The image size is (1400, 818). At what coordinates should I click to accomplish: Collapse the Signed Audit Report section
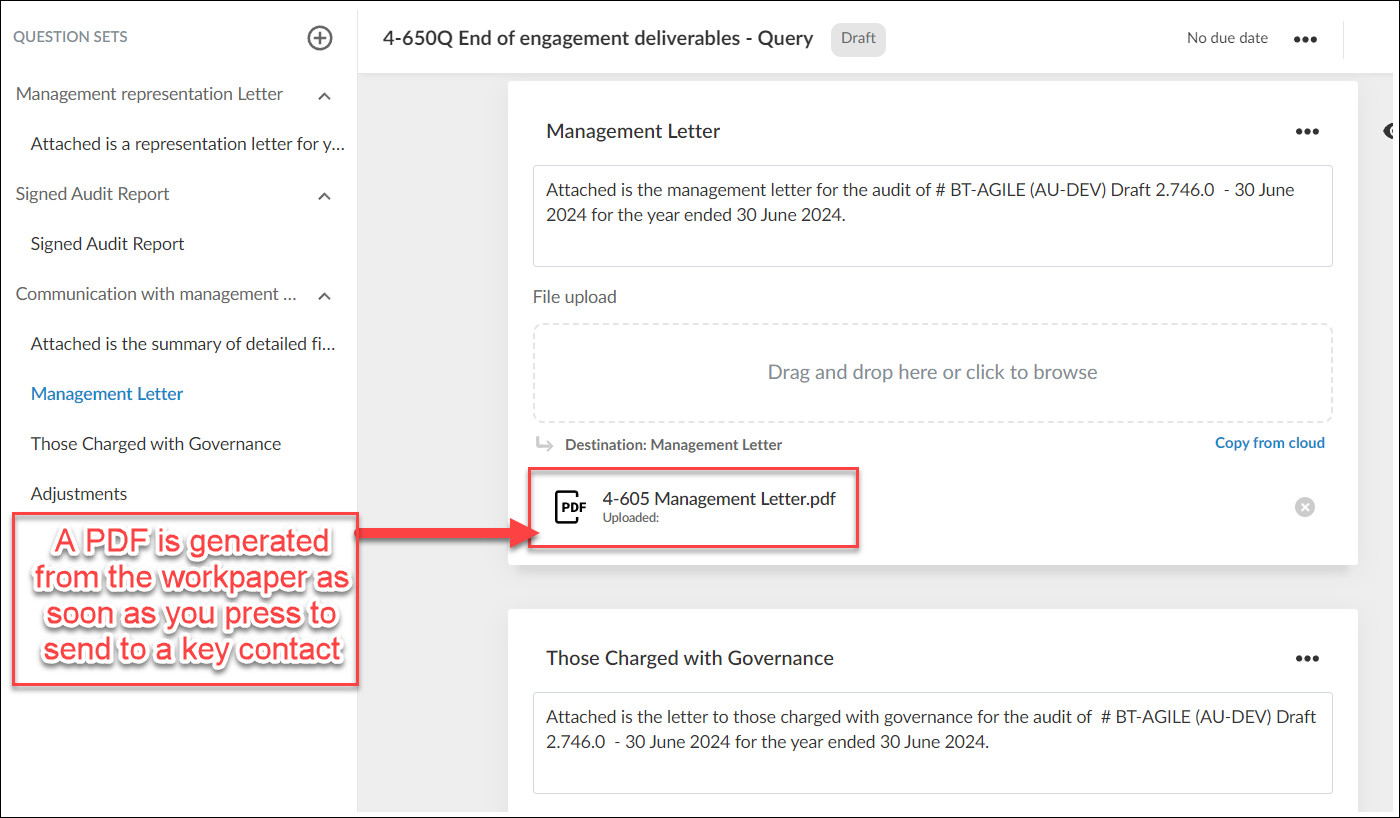pos(324,195)
